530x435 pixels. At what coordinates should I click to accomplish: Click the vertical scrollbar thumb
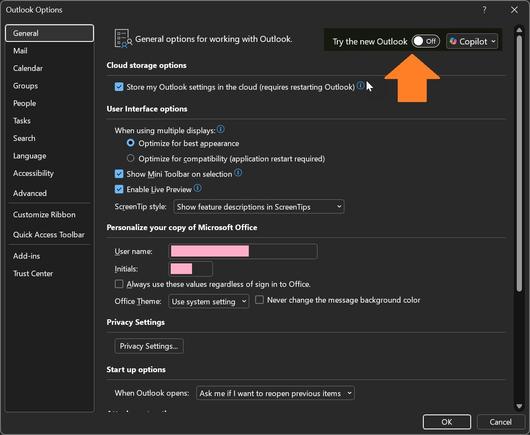pos(519,163)
